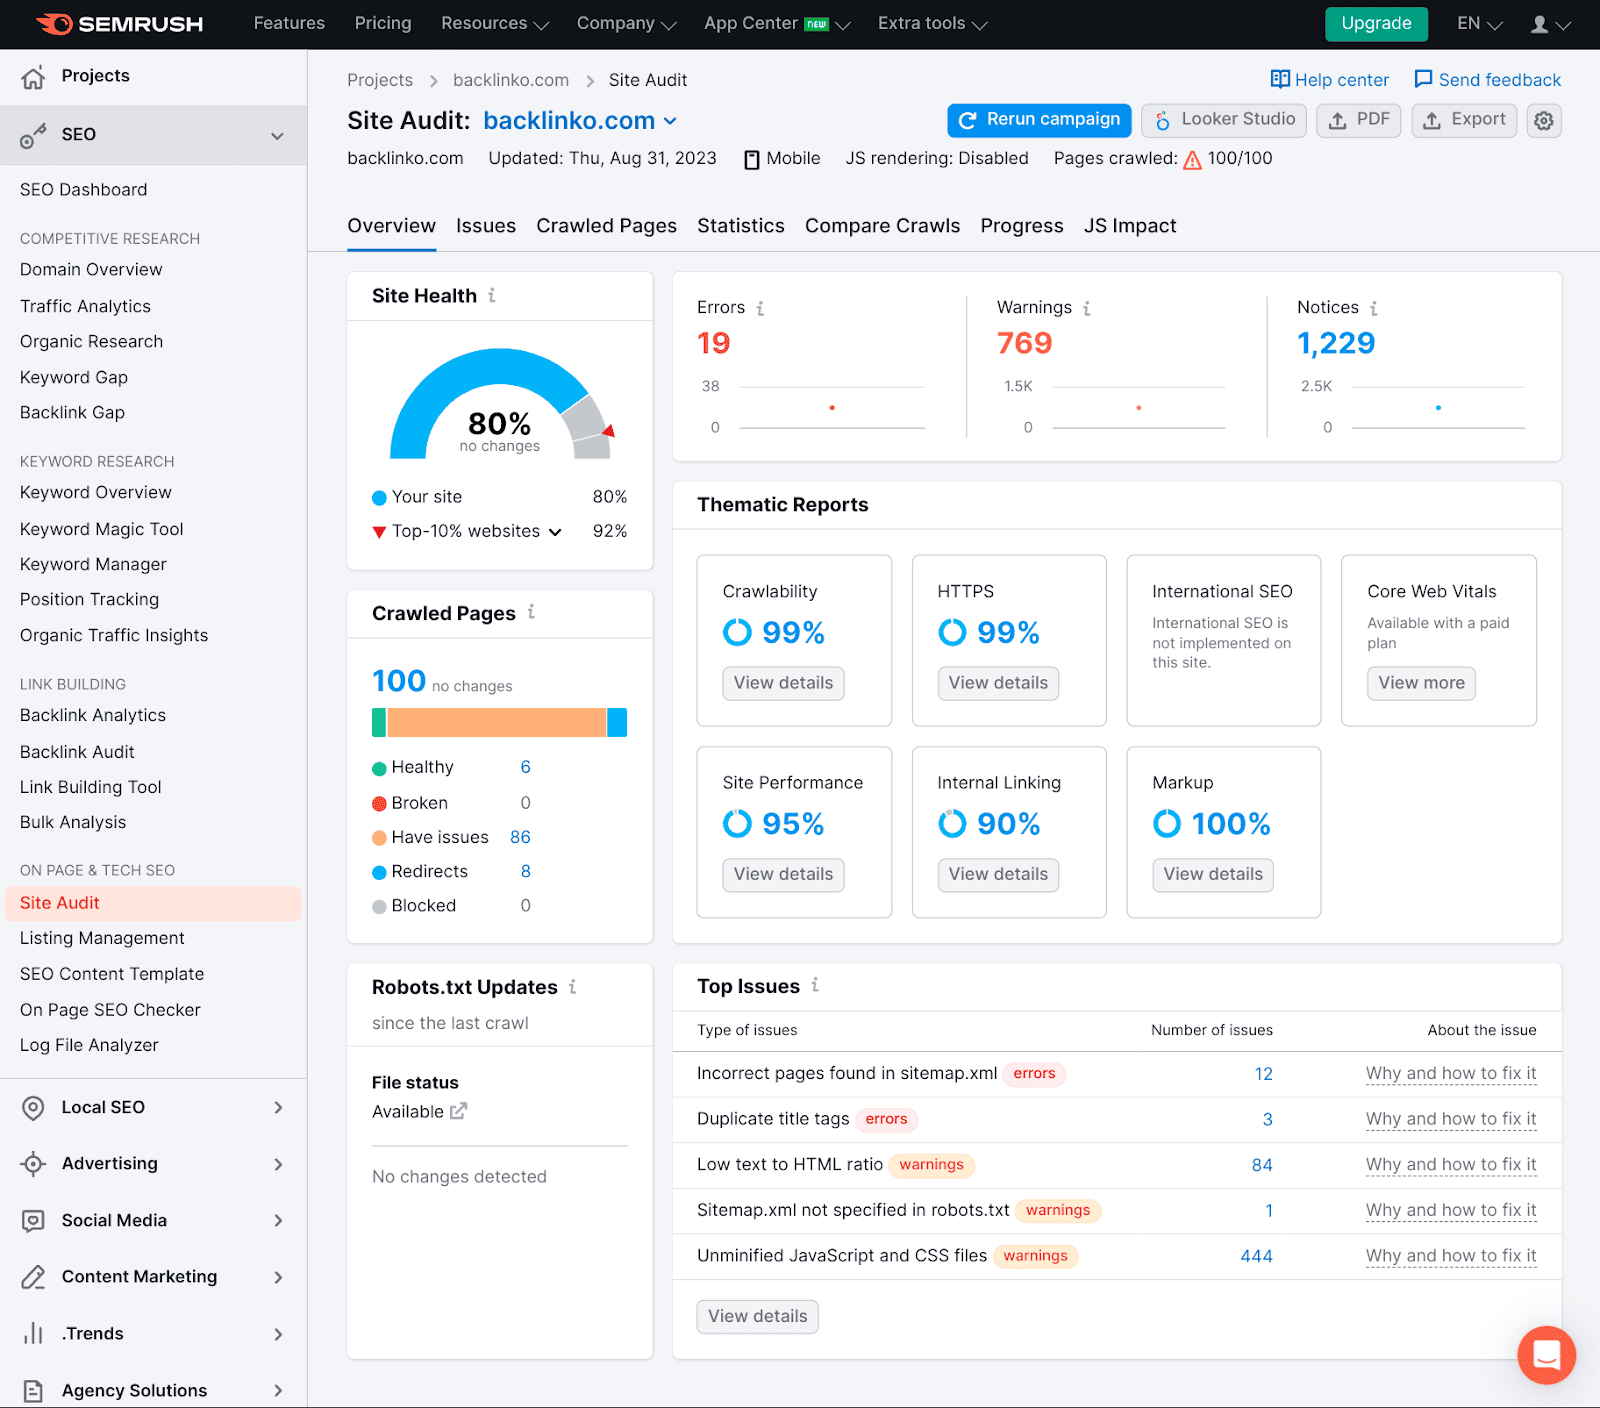This screenshot has width=1600, height=1408.
Task: Click the 444 unminified files count
Action: [x=1256, y=1257]
